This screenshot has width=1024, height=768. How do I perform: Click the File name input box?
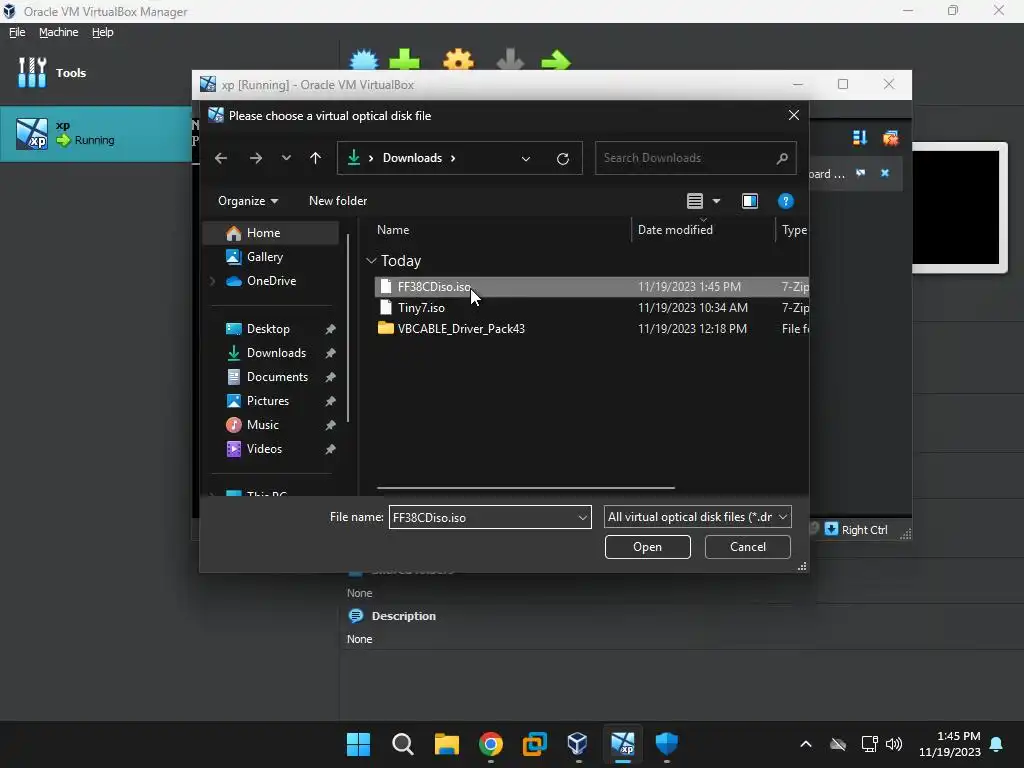pyautogui.click(x=482, y=517)
